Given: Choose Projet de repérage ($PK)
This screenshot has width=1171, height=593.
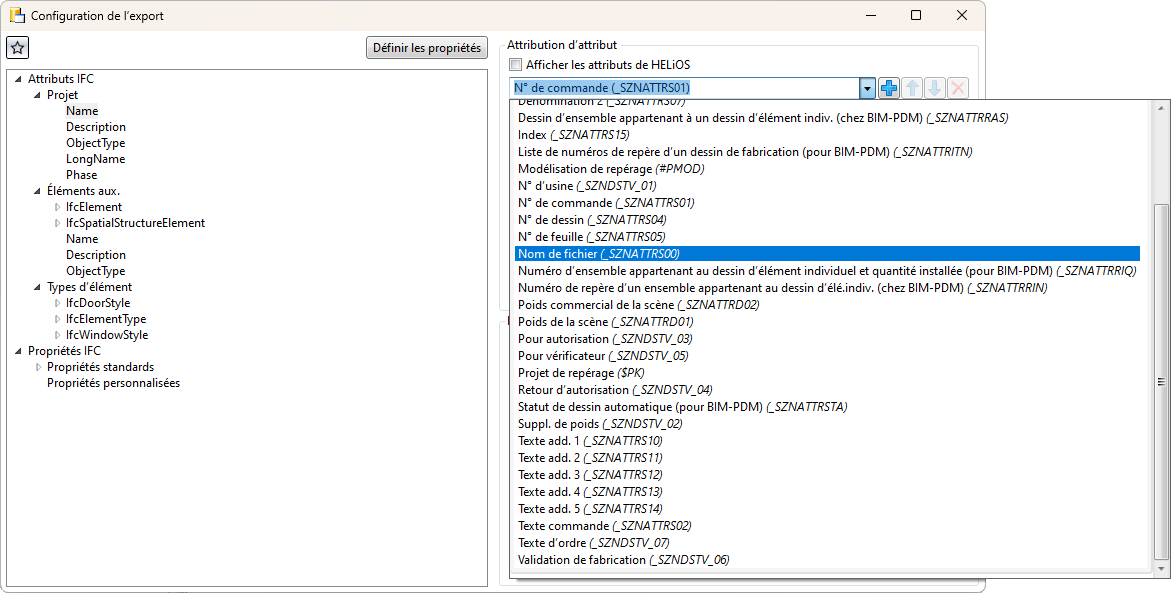Looking at the screenshot, I should [581, 373].
